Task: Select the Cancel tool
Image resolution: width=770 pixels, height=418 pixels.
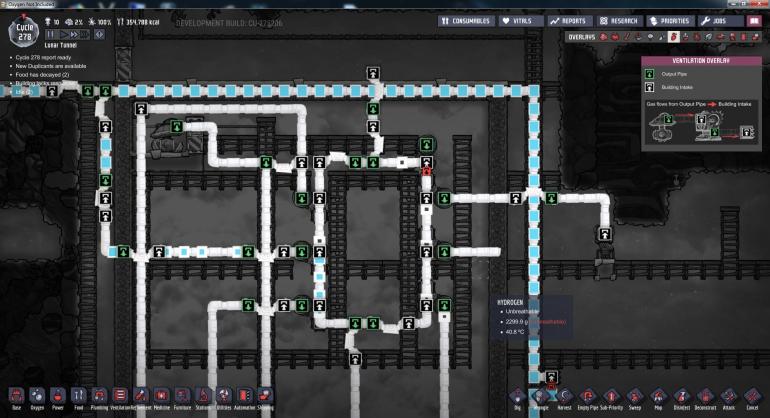Action: click(751, 397)
